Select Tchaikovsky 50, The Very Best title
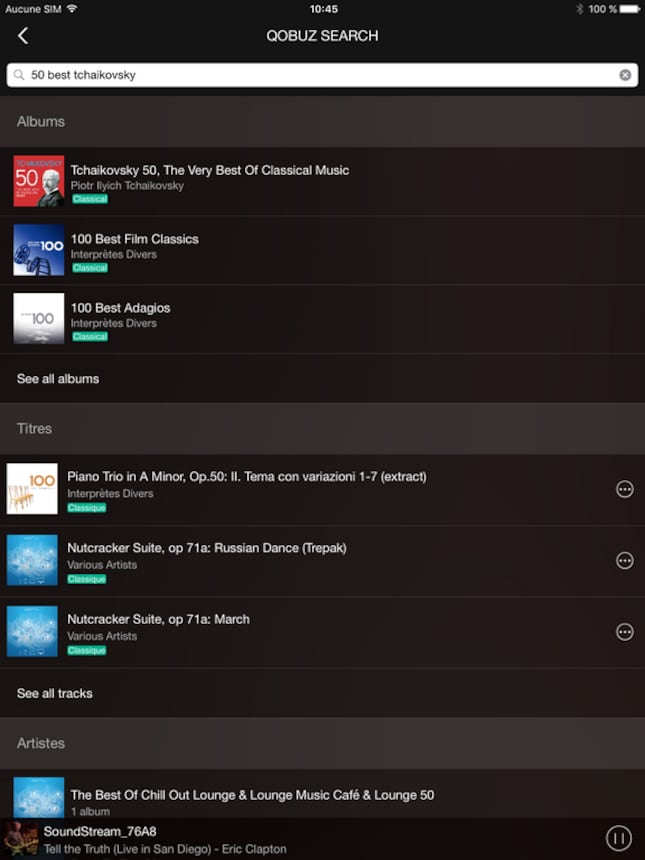Viewport: 645px width, 860px height. tap(210, 171)
